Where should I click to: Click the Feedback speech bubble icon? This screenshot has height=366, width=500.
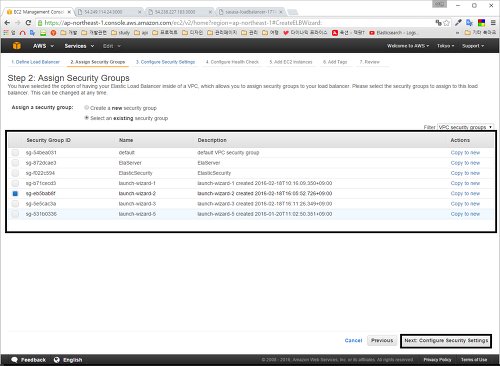[14, 360]
